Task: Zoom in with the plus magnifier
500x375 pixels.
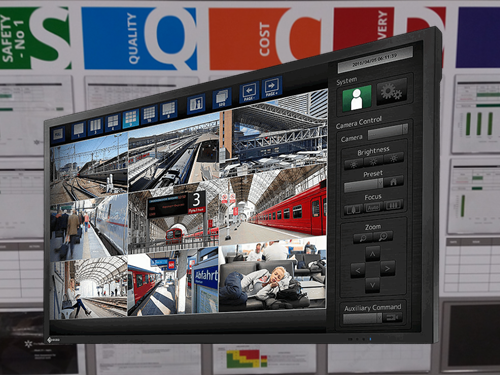Action: (x=383, y=237)
